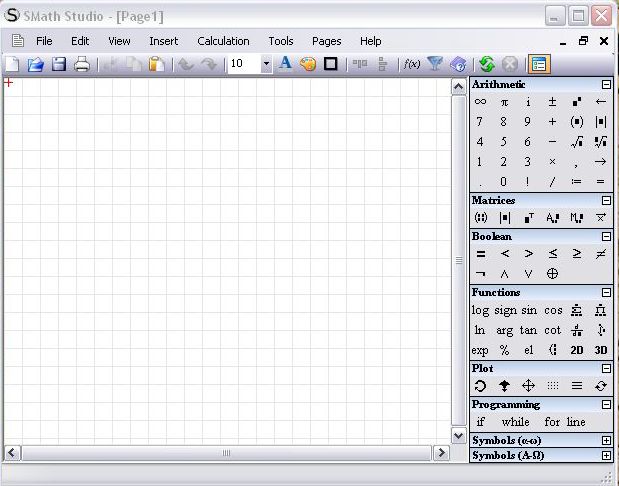Open the Edit menu
The width and height of the screenshot is (619, 486).
click(80, 41)
